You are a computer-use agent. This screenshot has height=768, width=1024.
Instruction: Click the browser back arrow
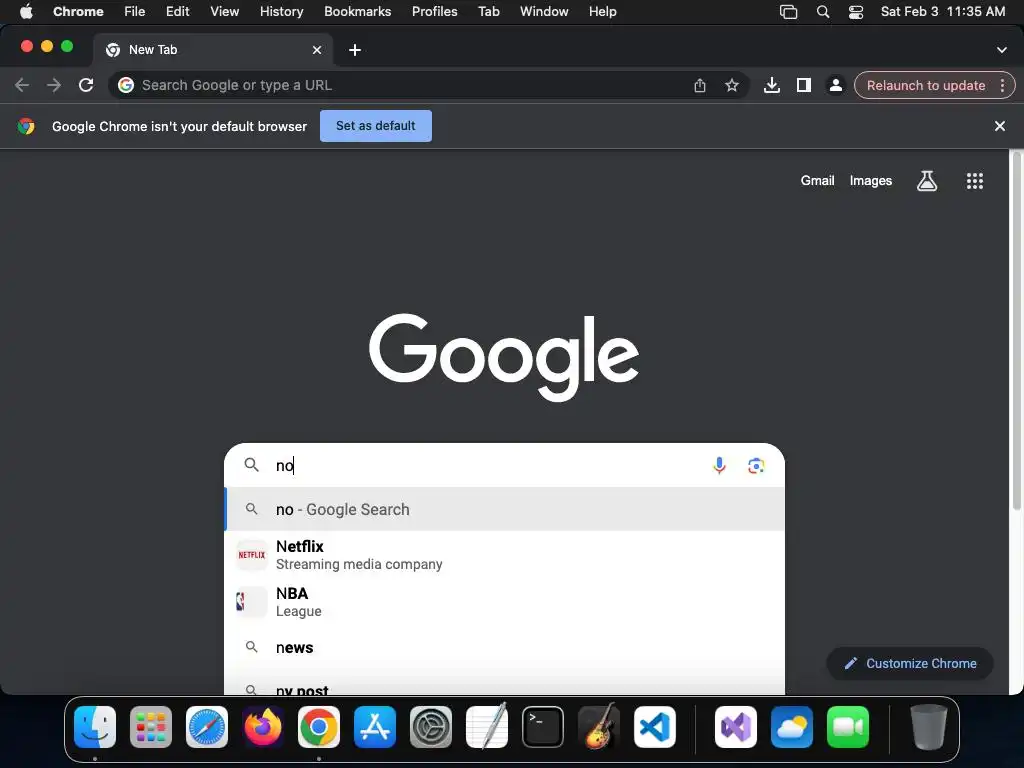[22, 85]
